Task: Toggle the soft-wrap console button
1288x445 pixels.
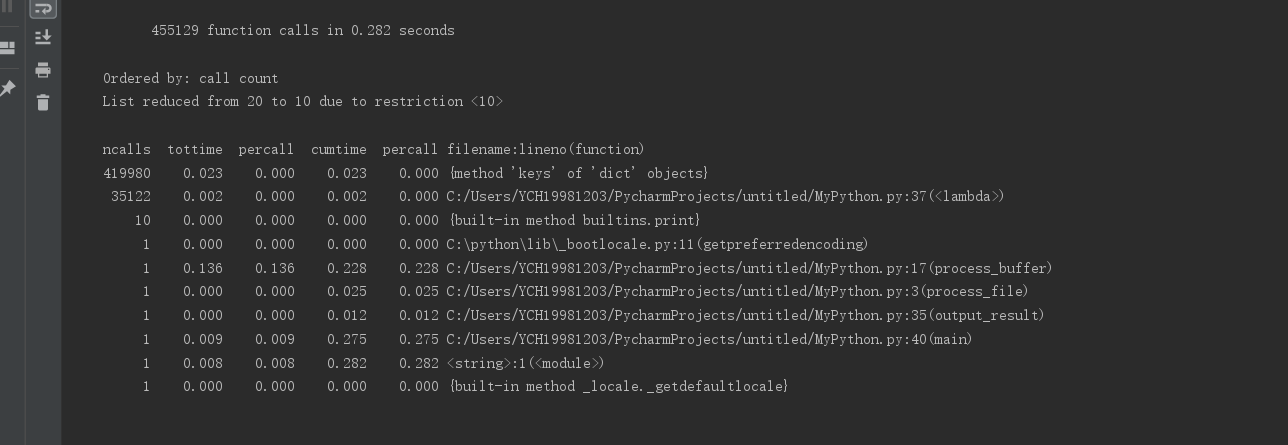Action: [x=43, y=8]
